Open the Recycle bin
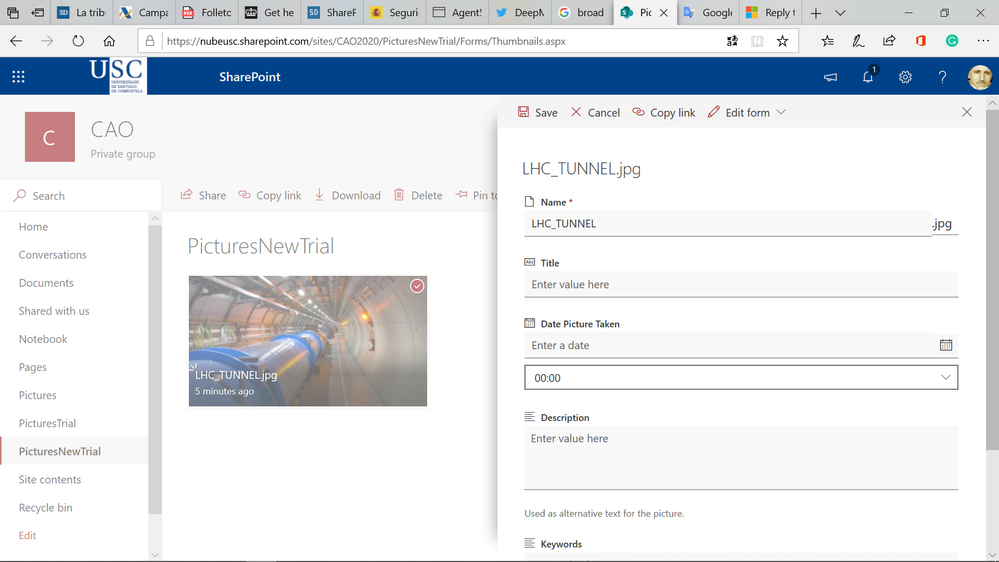999x562 pixels. [x=45, y=507]
